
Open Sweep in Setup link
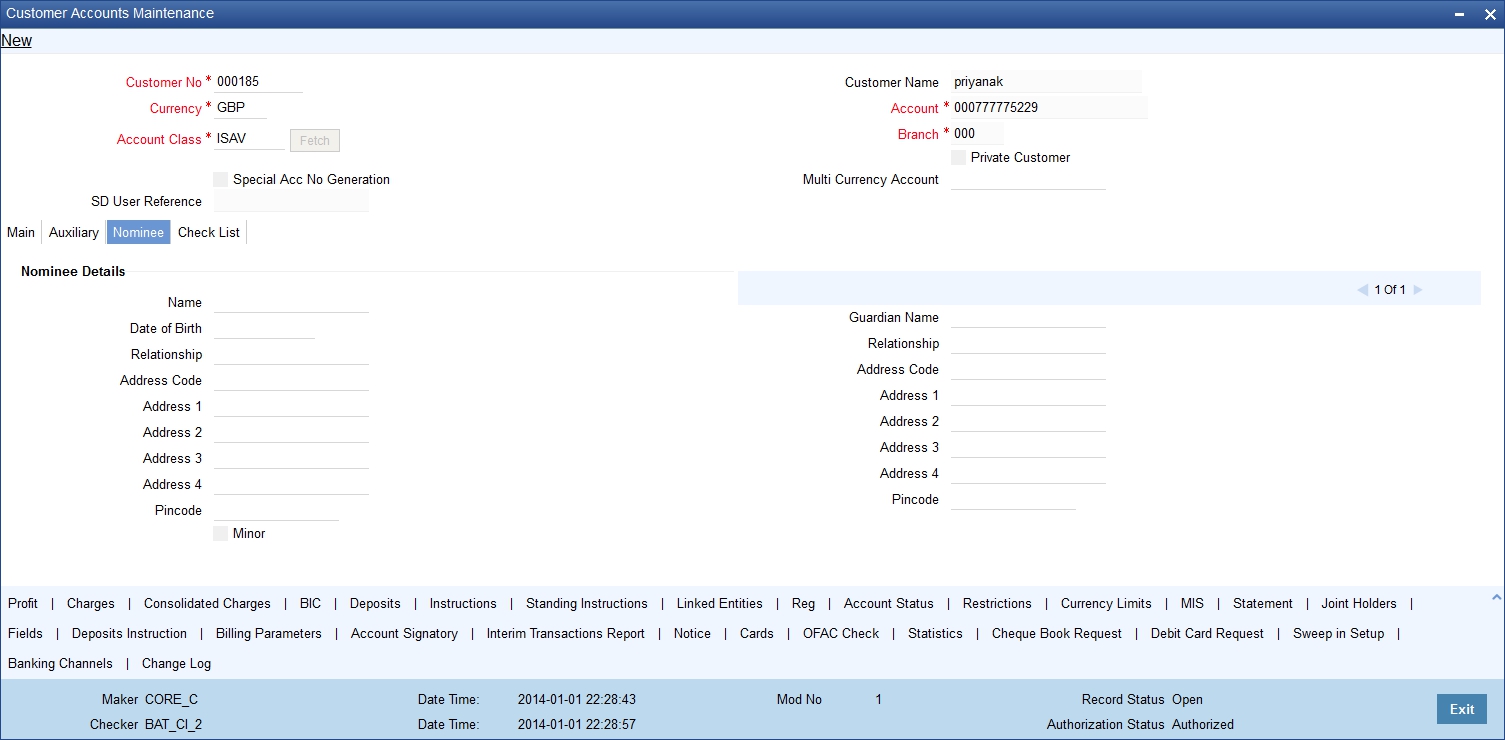coord(1338,633)
